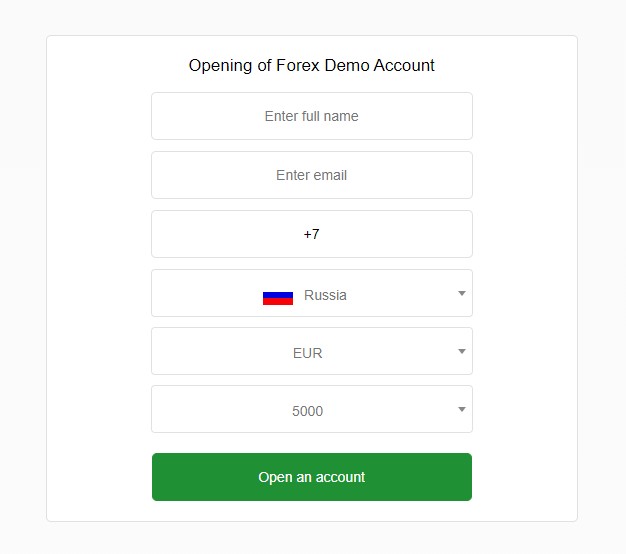This screenshot has height=554, width=626.
Task: Click the Open an account button
Action: (x=312, y=477)
